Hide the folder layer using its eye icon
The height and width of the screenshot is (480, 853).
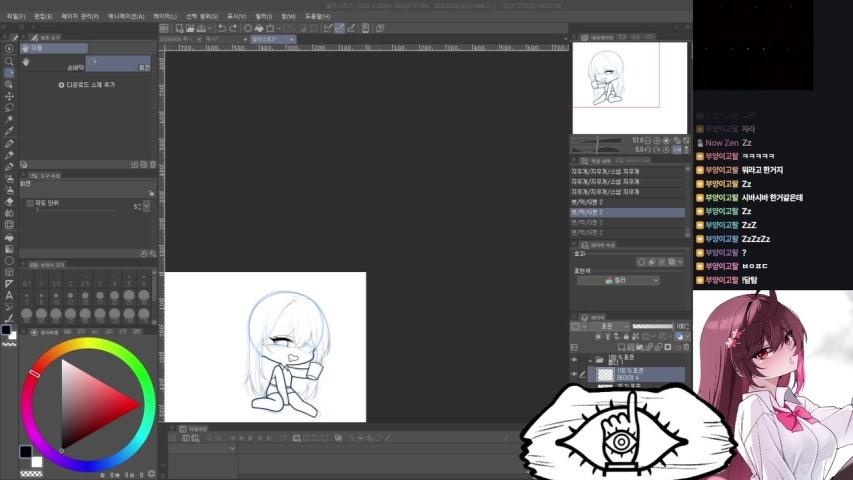574,359
